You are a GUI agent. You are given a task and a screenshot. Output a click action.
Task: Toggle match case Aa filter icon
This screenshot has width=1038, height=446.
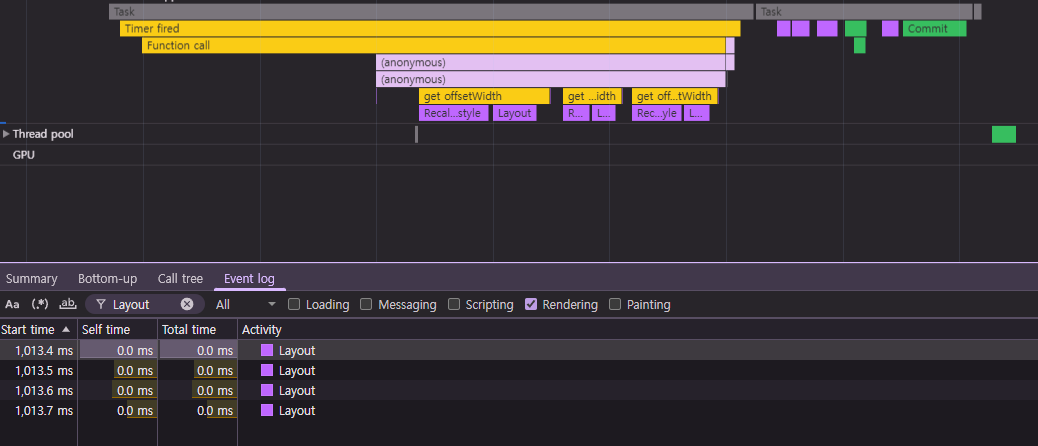coord(12,304)
